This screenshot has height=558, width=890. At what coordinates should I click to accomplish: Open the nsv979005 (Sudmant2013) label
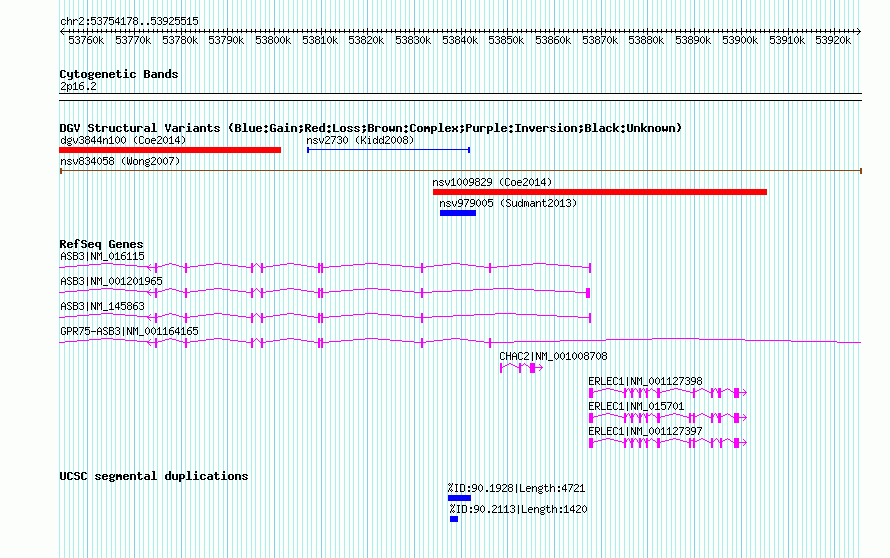(508, 203)
